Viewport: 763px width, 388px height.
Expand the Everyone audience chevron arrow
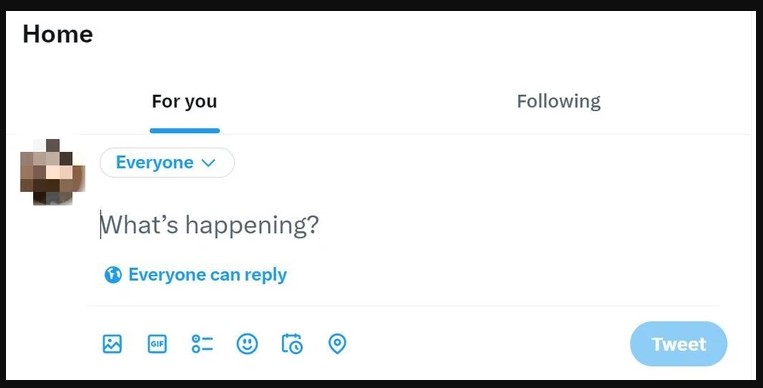click(208, 163)
